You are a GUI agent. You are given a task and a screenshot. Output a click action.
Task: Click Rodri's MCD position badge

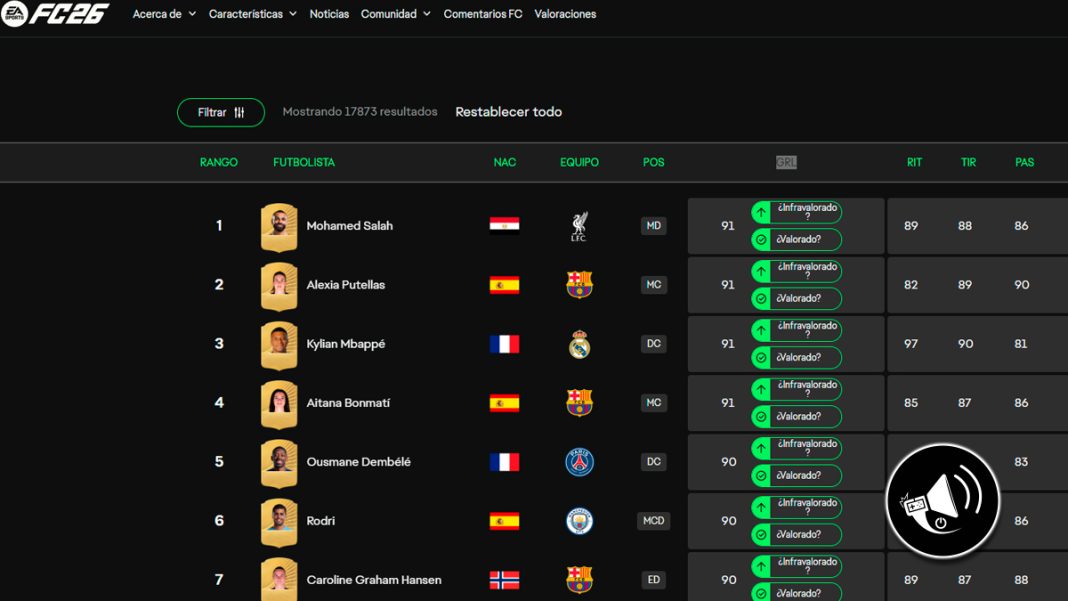pyautogui.click(x=653, y=521)
